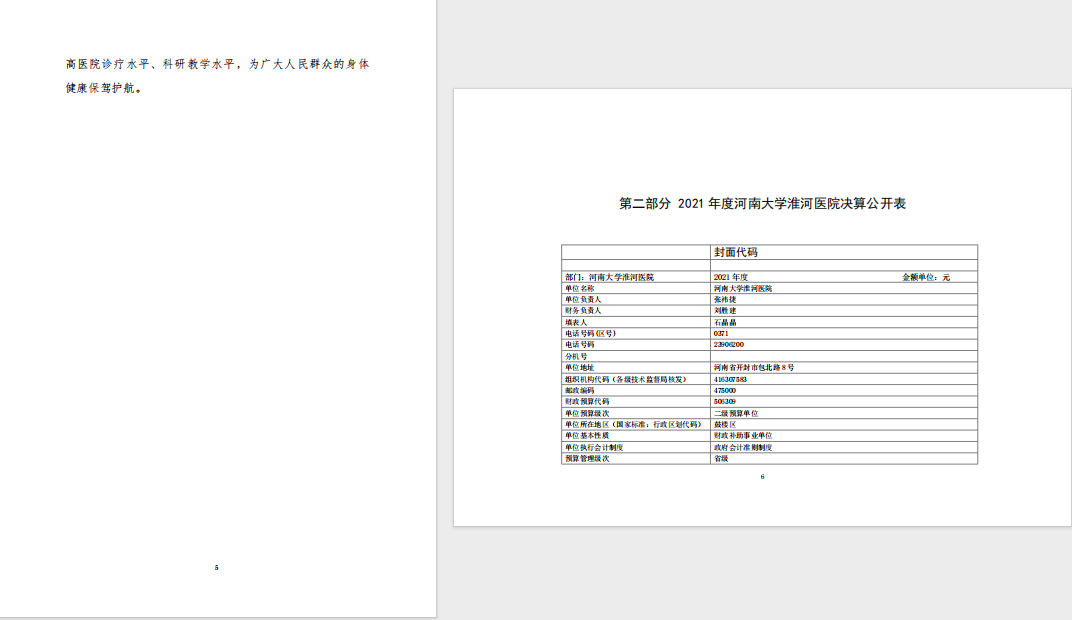Click the name '张祎捷' in the table
Screen dimensions: 1072x620
725,299
